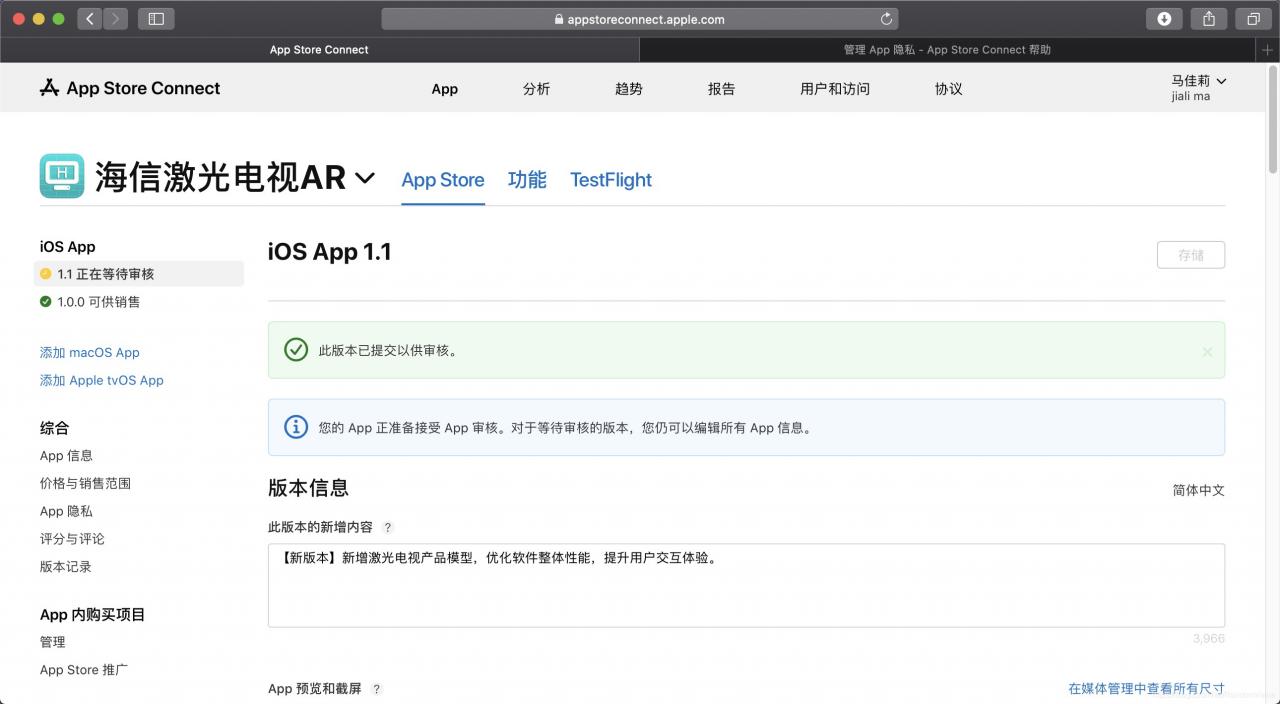The width and height of the screenshot is (1280, 704).
Task: Select the App Store Connect browser tab
Action: coord(319,50)
